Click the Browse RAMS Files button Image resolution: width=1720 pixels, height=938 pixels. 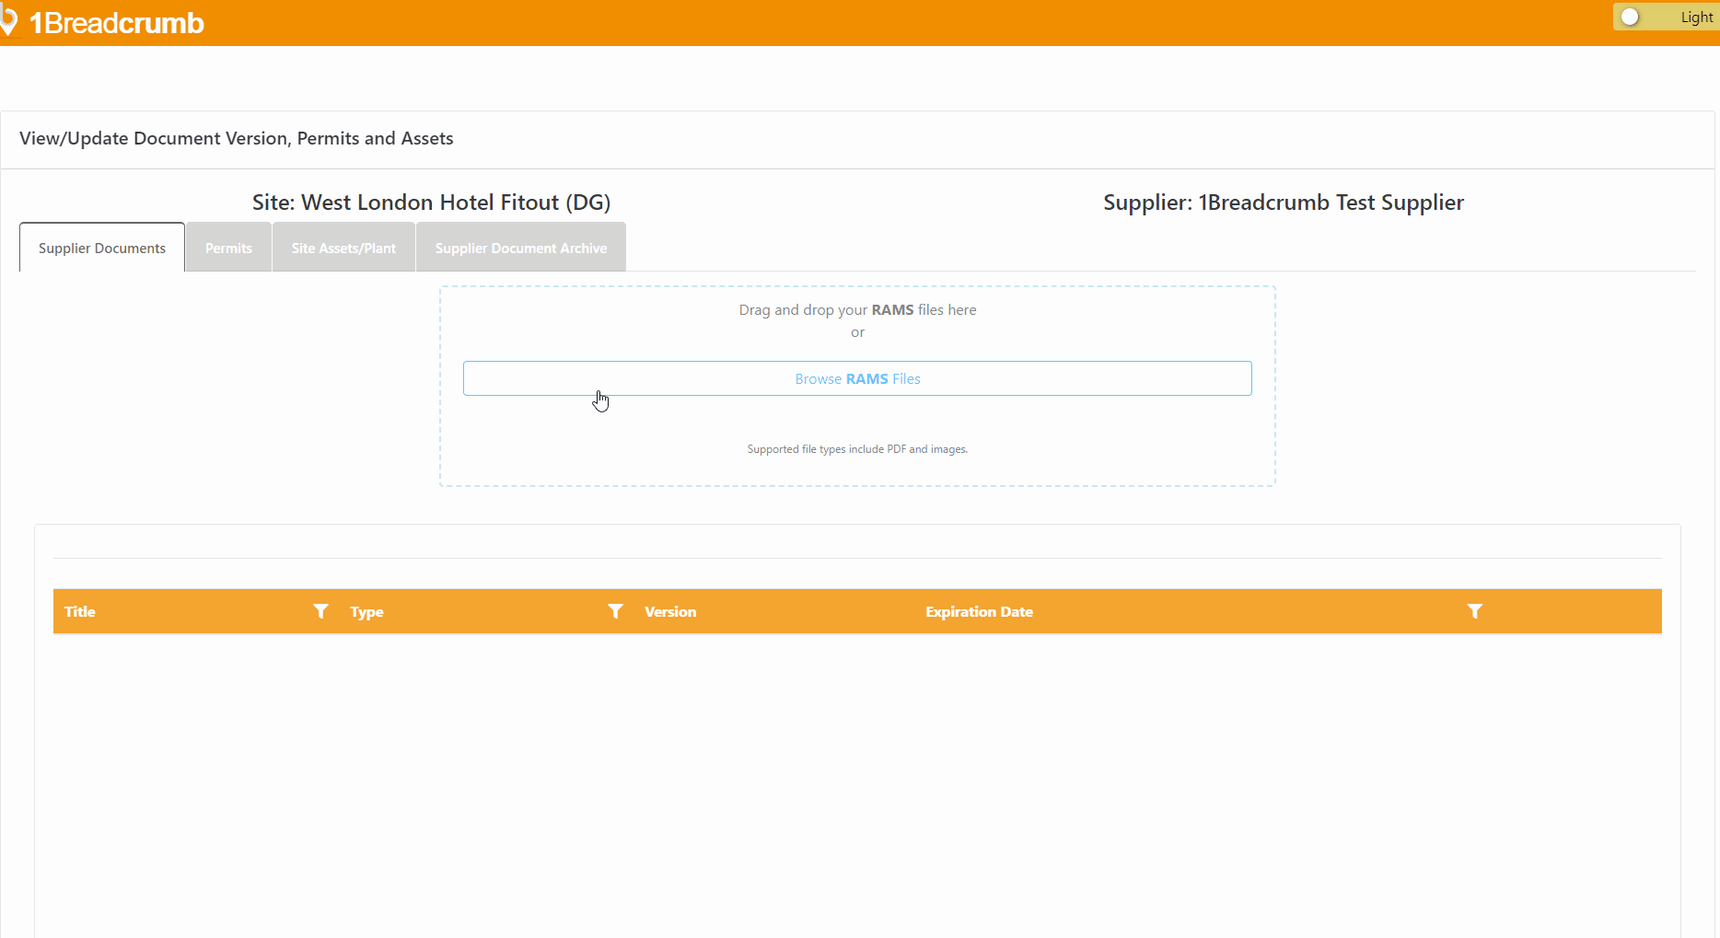click(857, 378)
